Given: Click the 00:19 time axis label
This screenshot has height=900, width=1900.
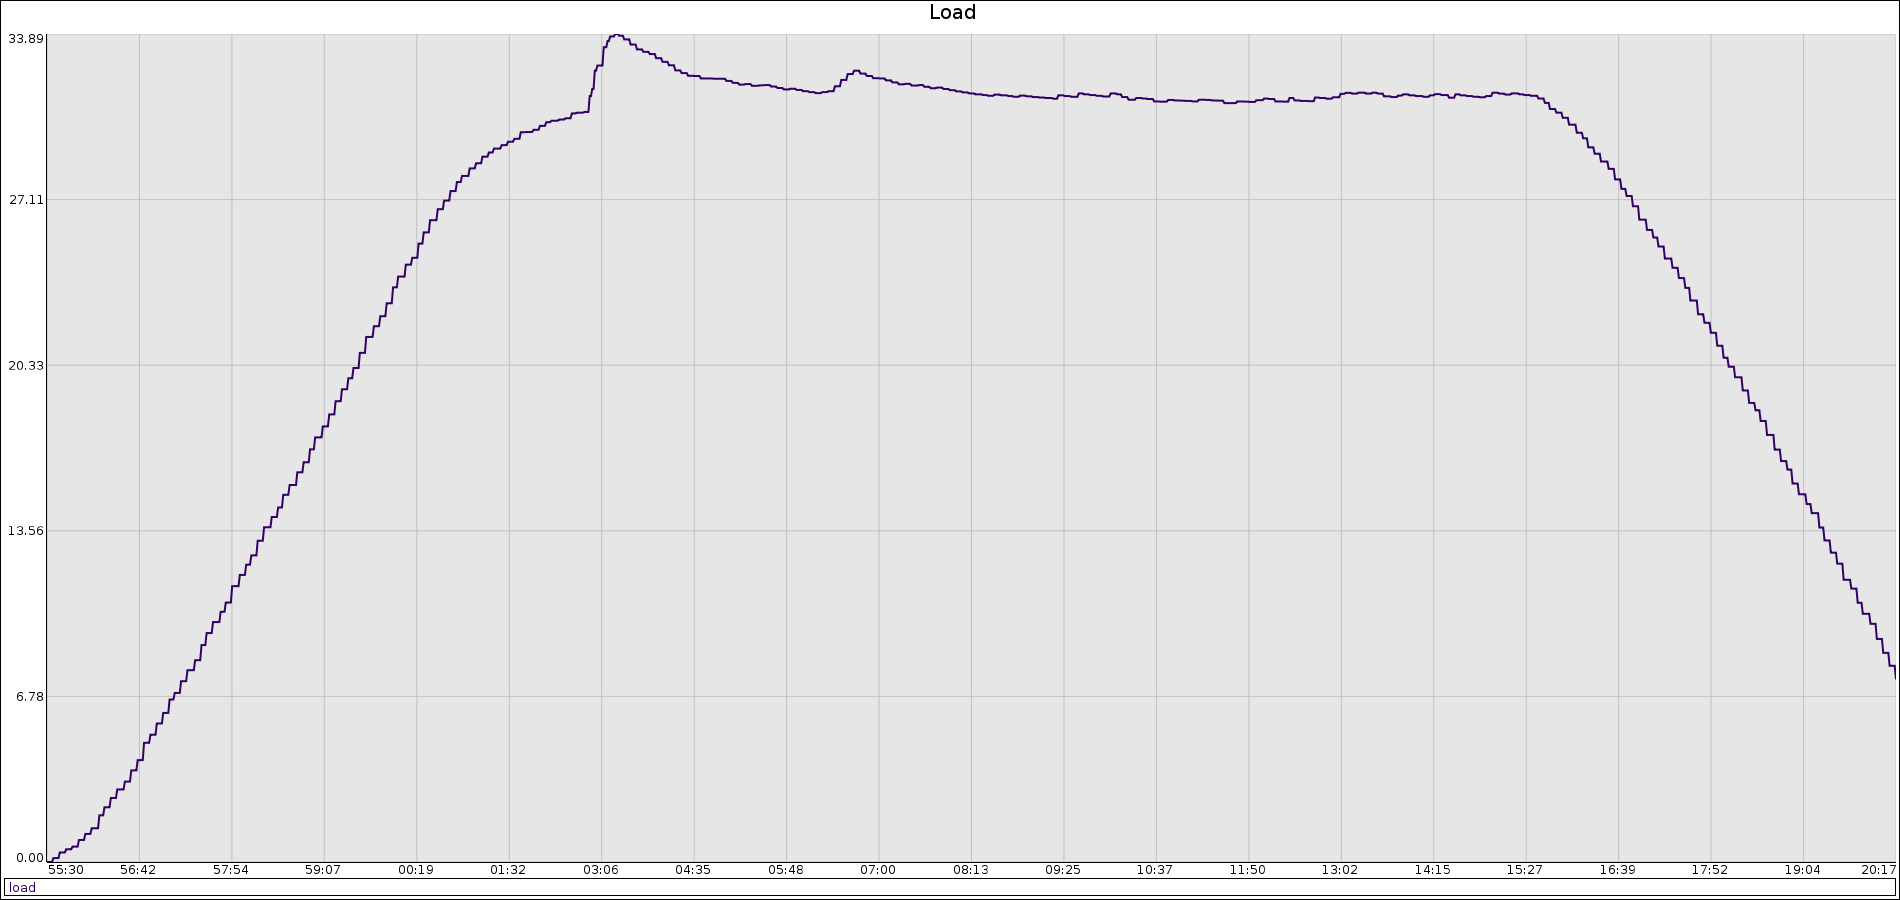Looking at the screenshot, I should click(x=416, y=870).
